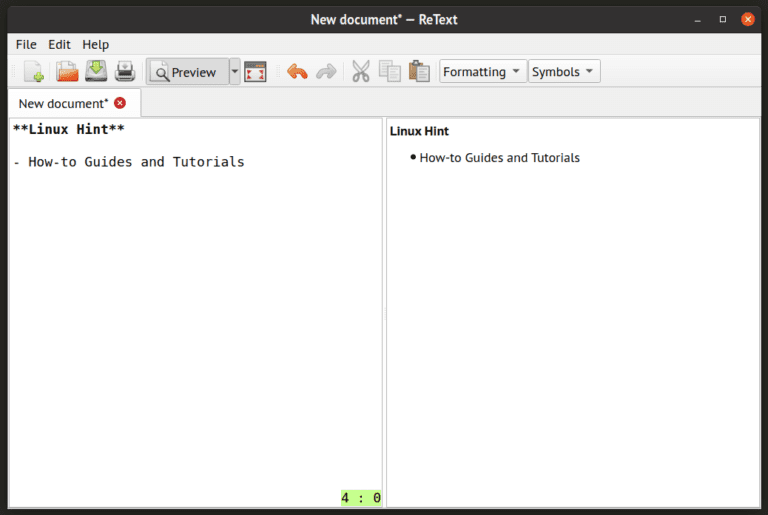Open the Help menu
The height and width of the screenshot is (515, 768).
tap(96, 44)
